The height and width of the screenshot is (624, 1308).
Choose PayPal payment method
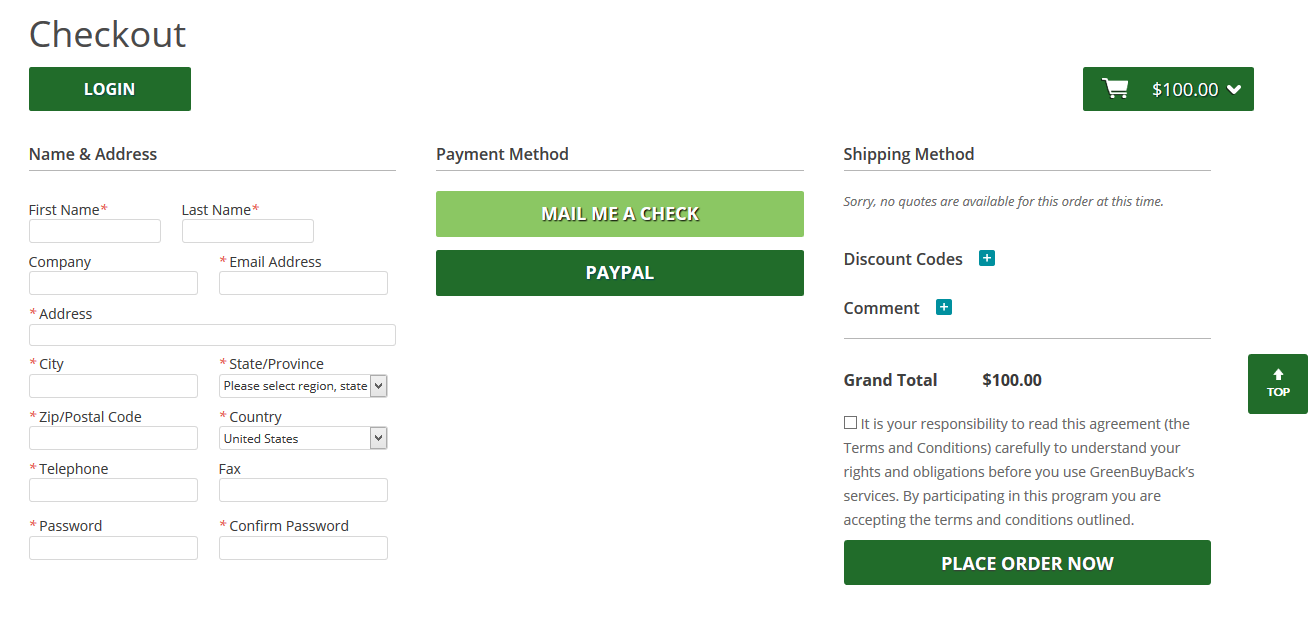click(x=619, y=273)
